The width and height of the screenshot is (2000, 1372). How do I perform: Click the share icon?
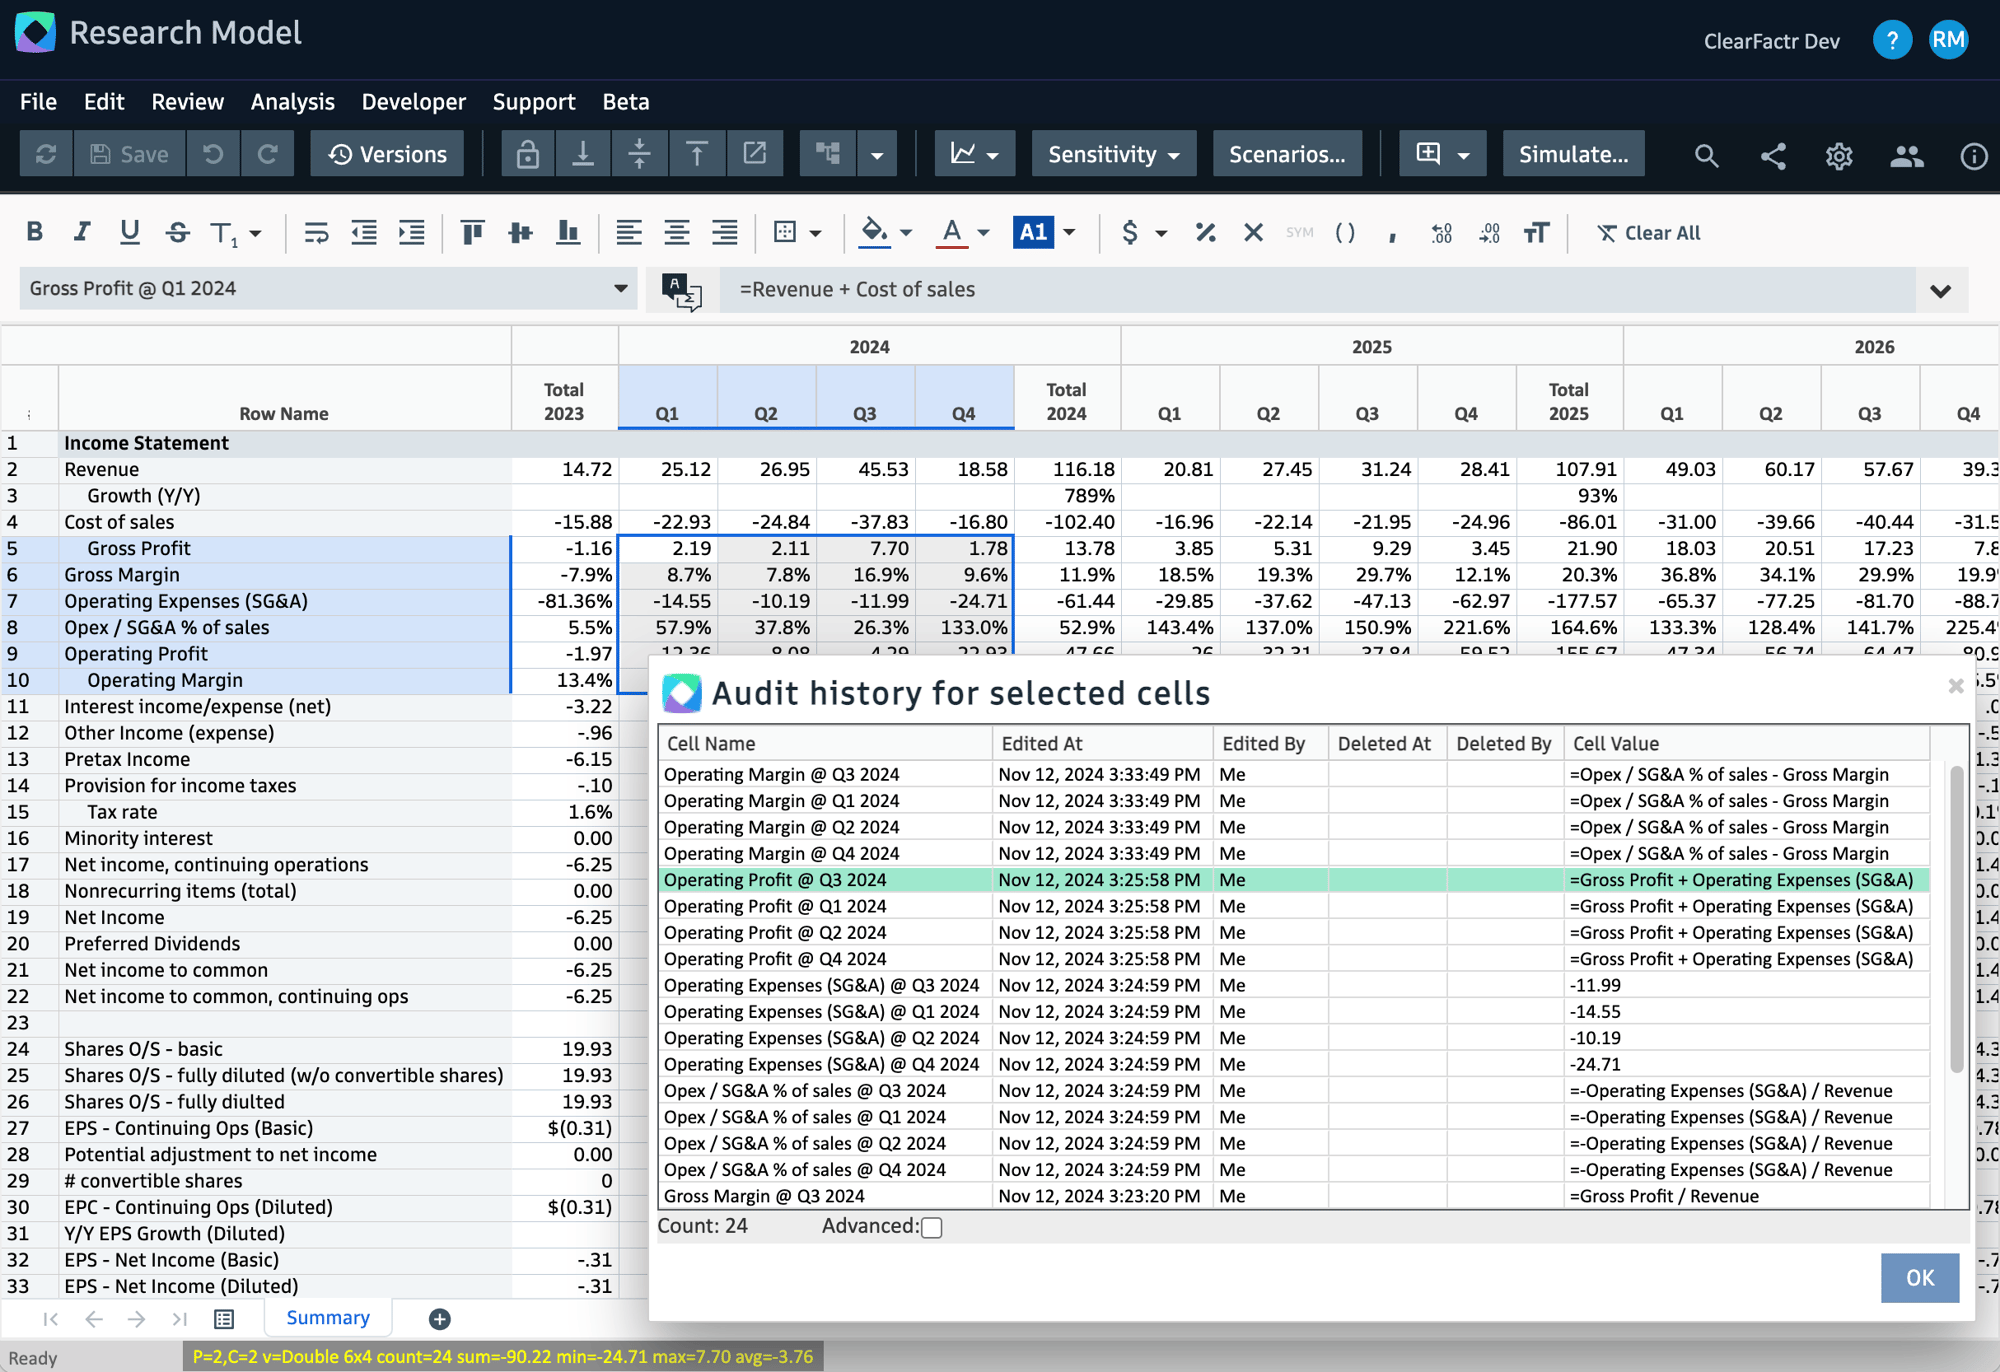1773,155
